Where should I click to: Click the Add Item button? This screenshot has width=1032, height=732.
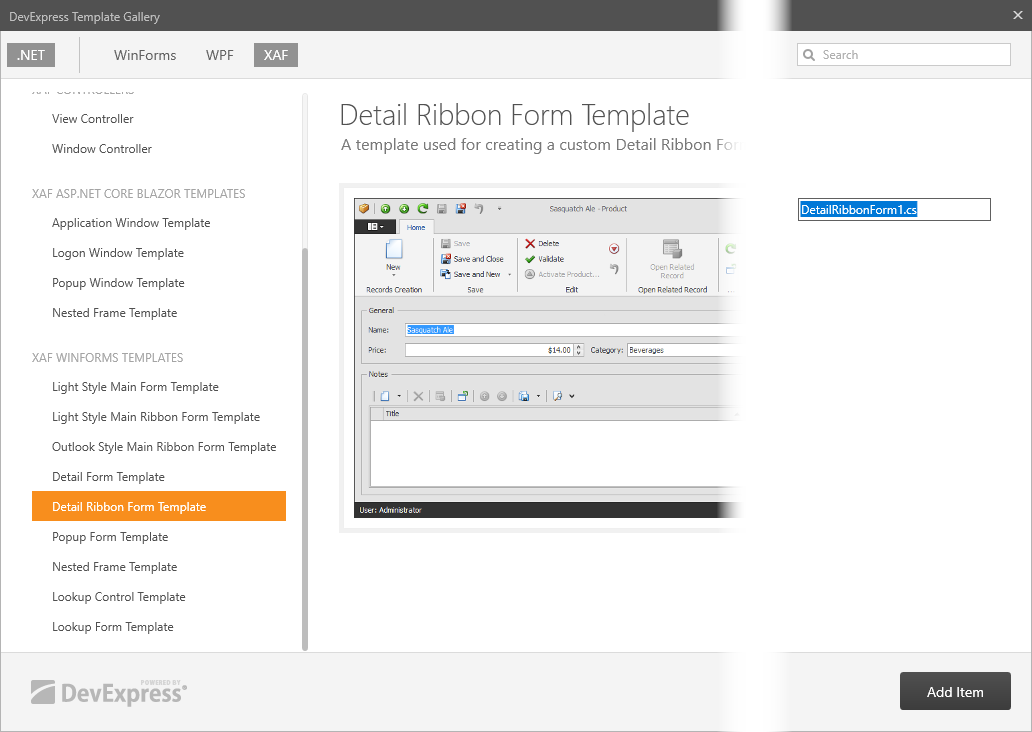coord(955,691)
